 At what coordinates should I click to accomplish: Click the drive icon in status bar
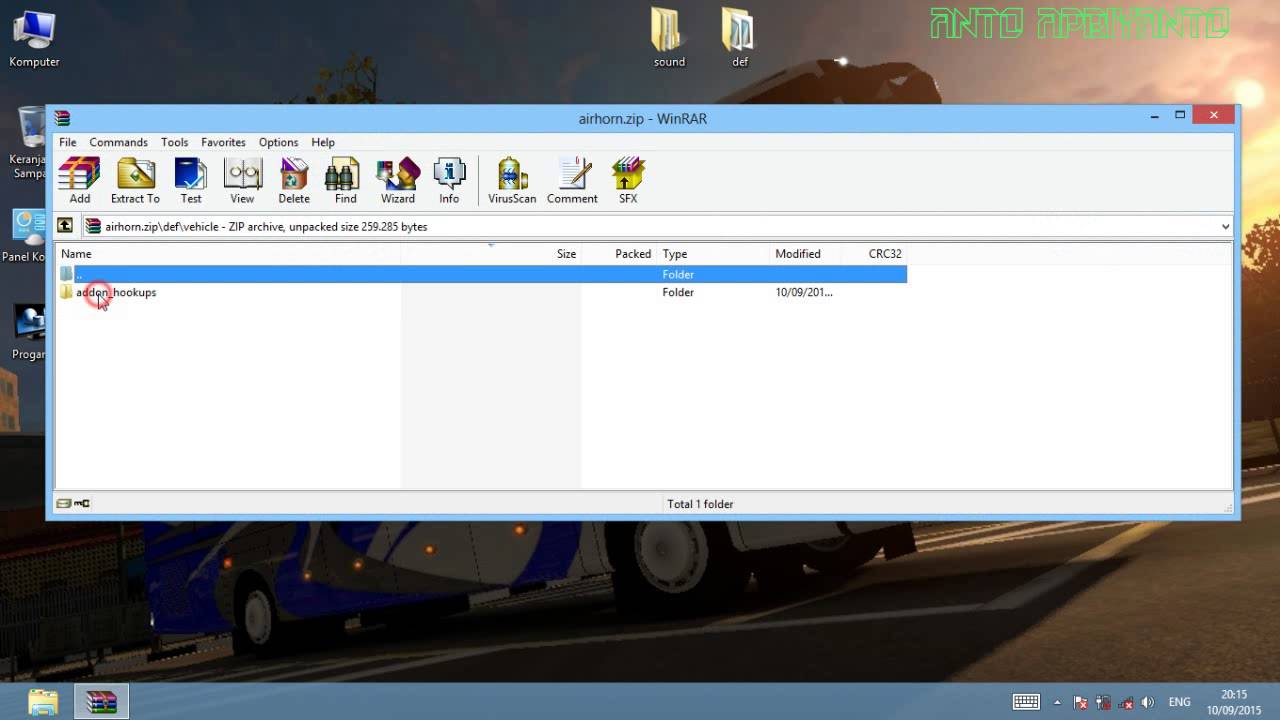64,504
